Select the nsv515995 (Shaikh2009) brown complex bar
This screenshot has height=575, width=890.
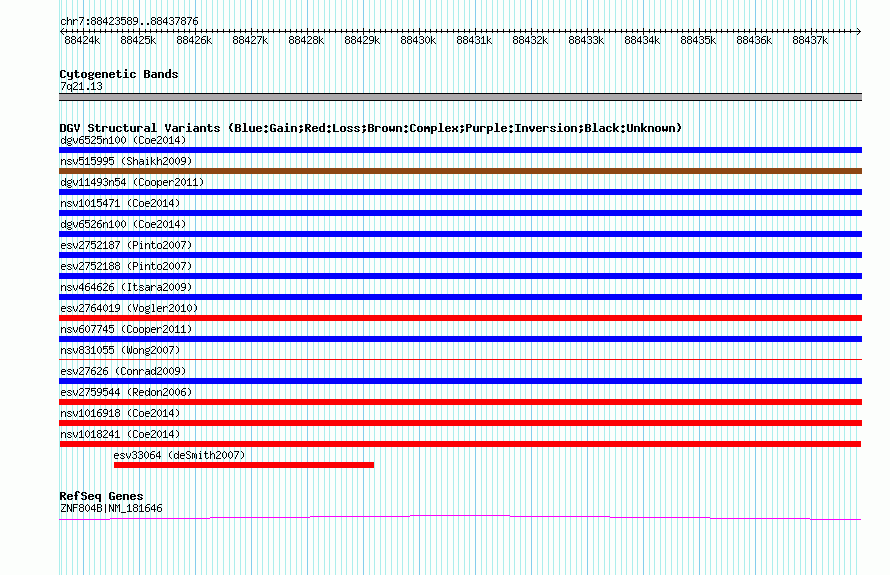460,171
